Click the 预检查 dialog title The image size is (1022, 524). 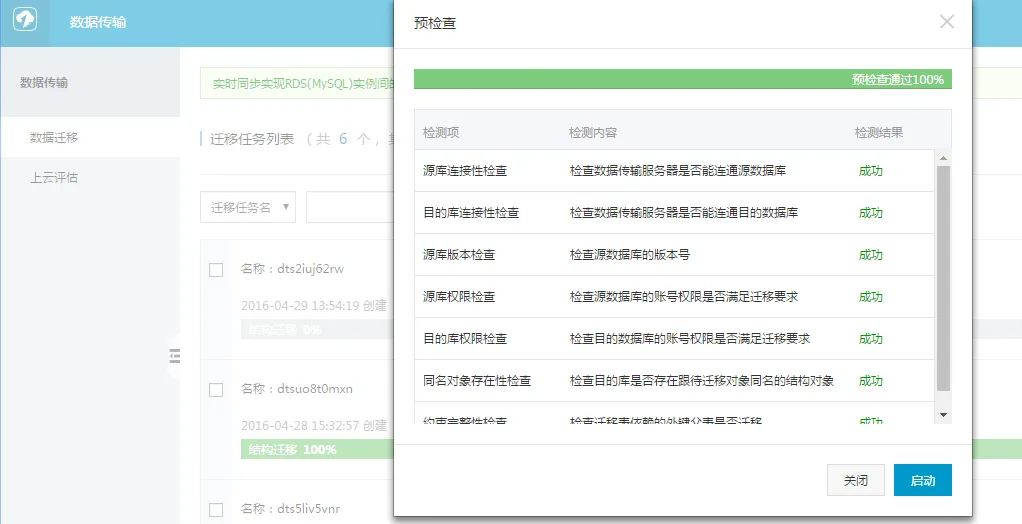pyautogui.click(x=435, y=23)
